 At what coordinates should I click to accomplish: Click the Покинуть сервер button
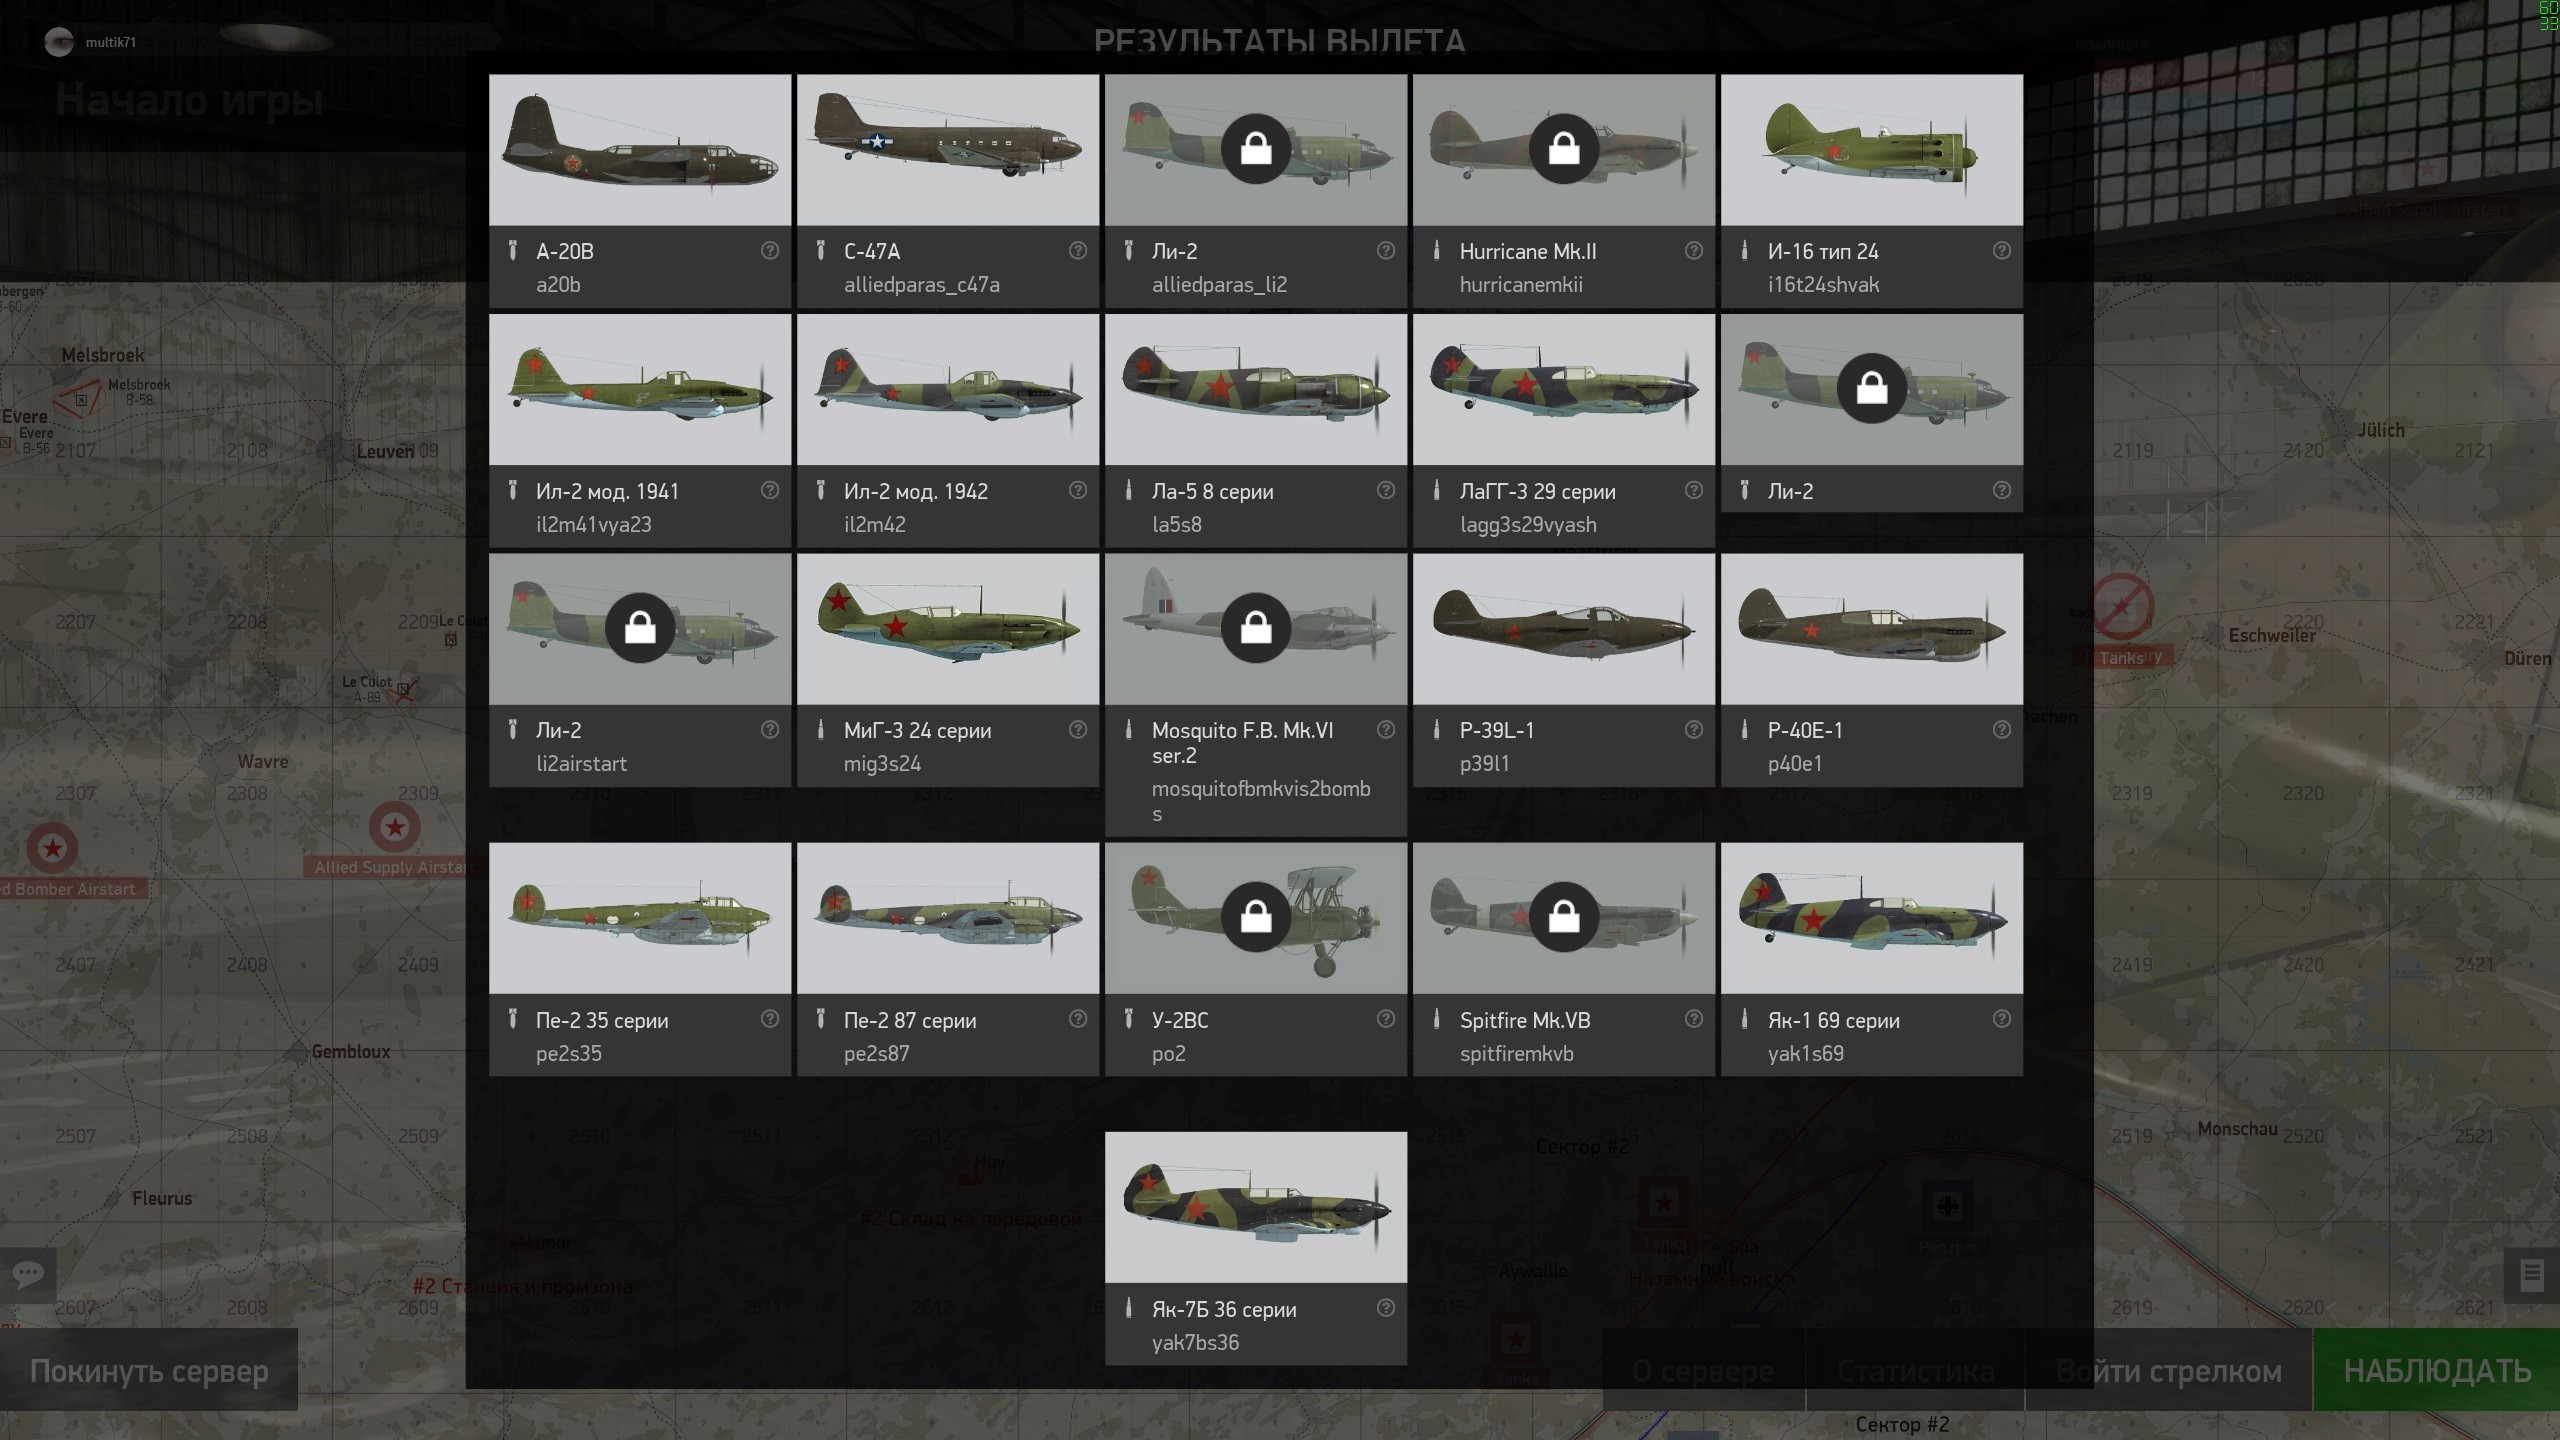[x=149, y=1370]
